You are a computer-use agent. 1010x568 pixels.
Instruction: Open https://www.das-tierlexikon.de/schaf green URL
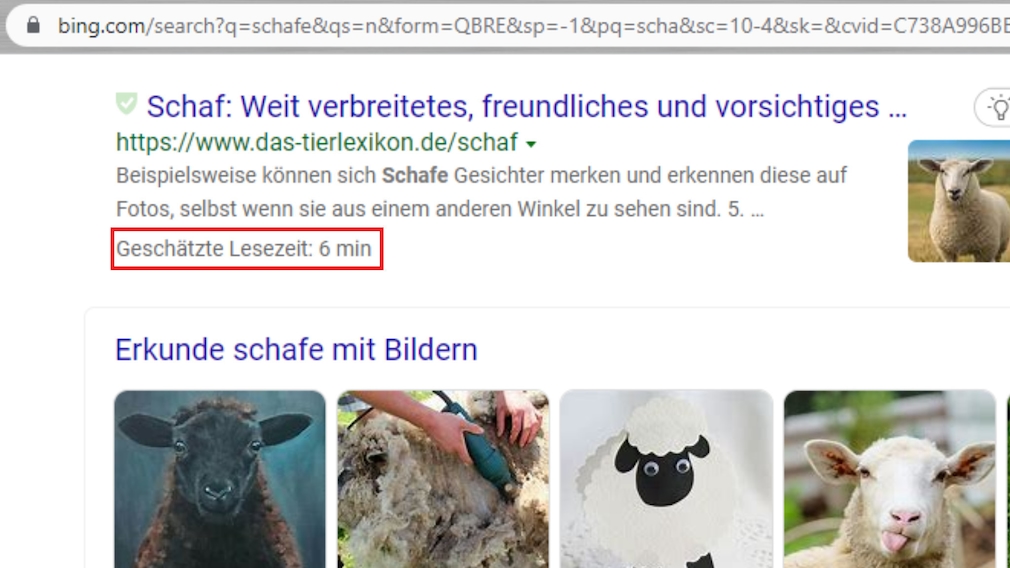[x=317, y=142]
